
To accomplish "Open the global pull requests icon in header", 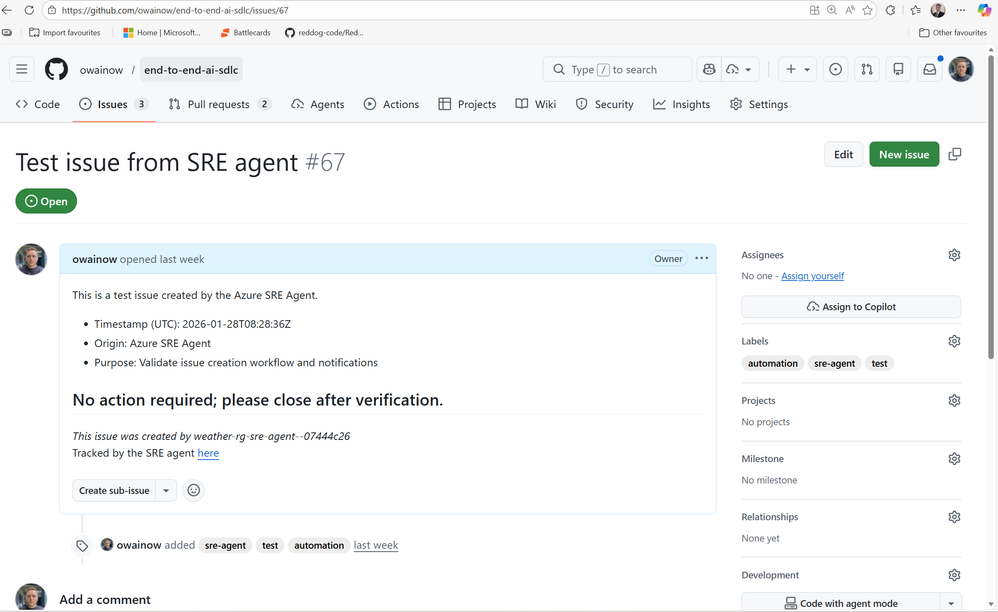I will point(867,69).
